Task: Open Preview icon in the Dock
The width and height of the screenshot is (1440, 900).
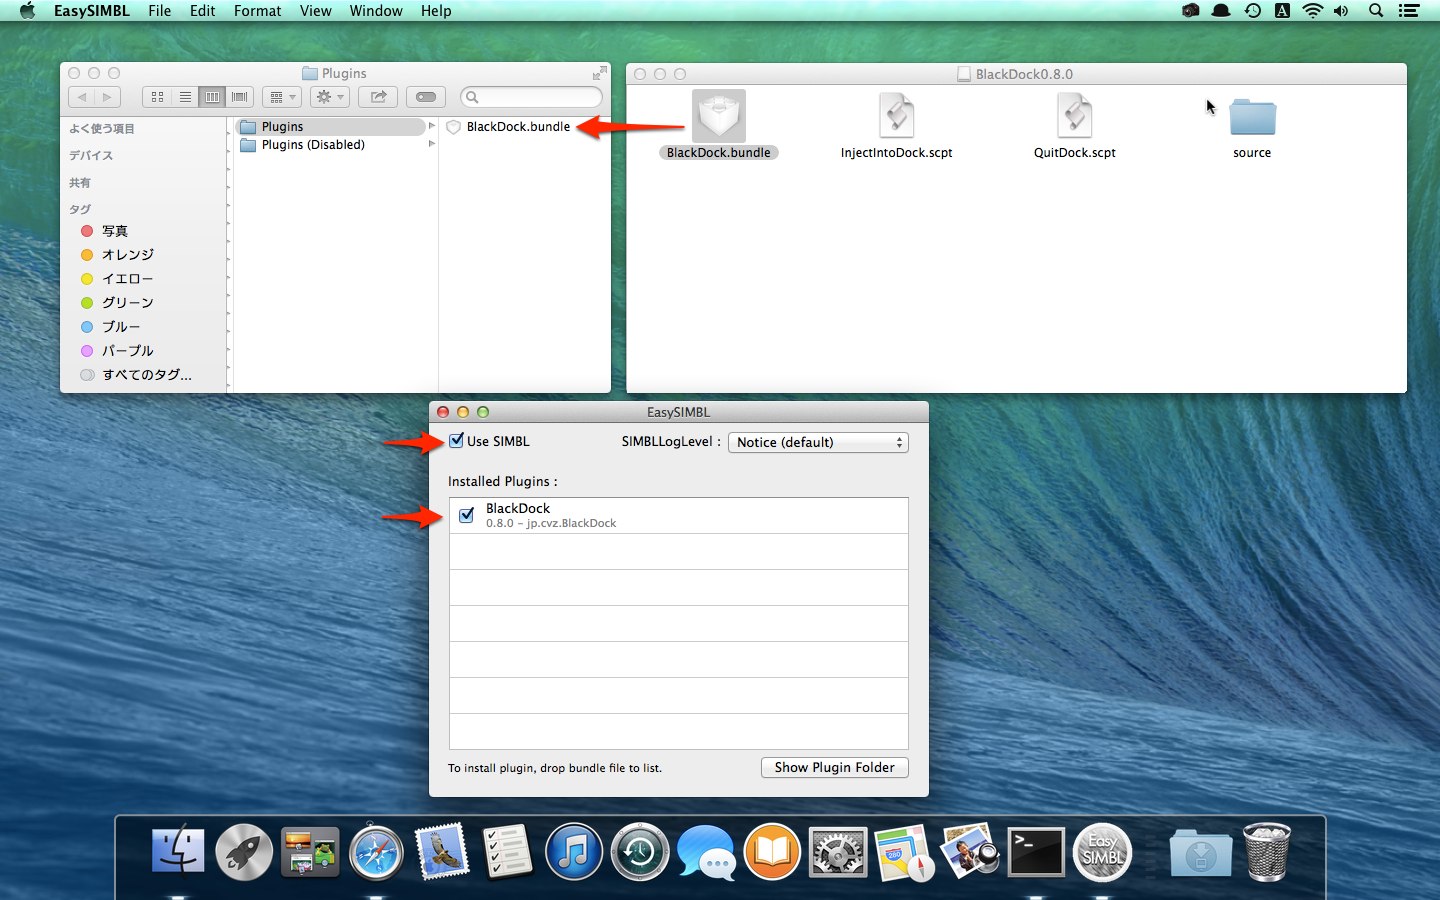Action: pyautogui.click(x=969, y=852)
